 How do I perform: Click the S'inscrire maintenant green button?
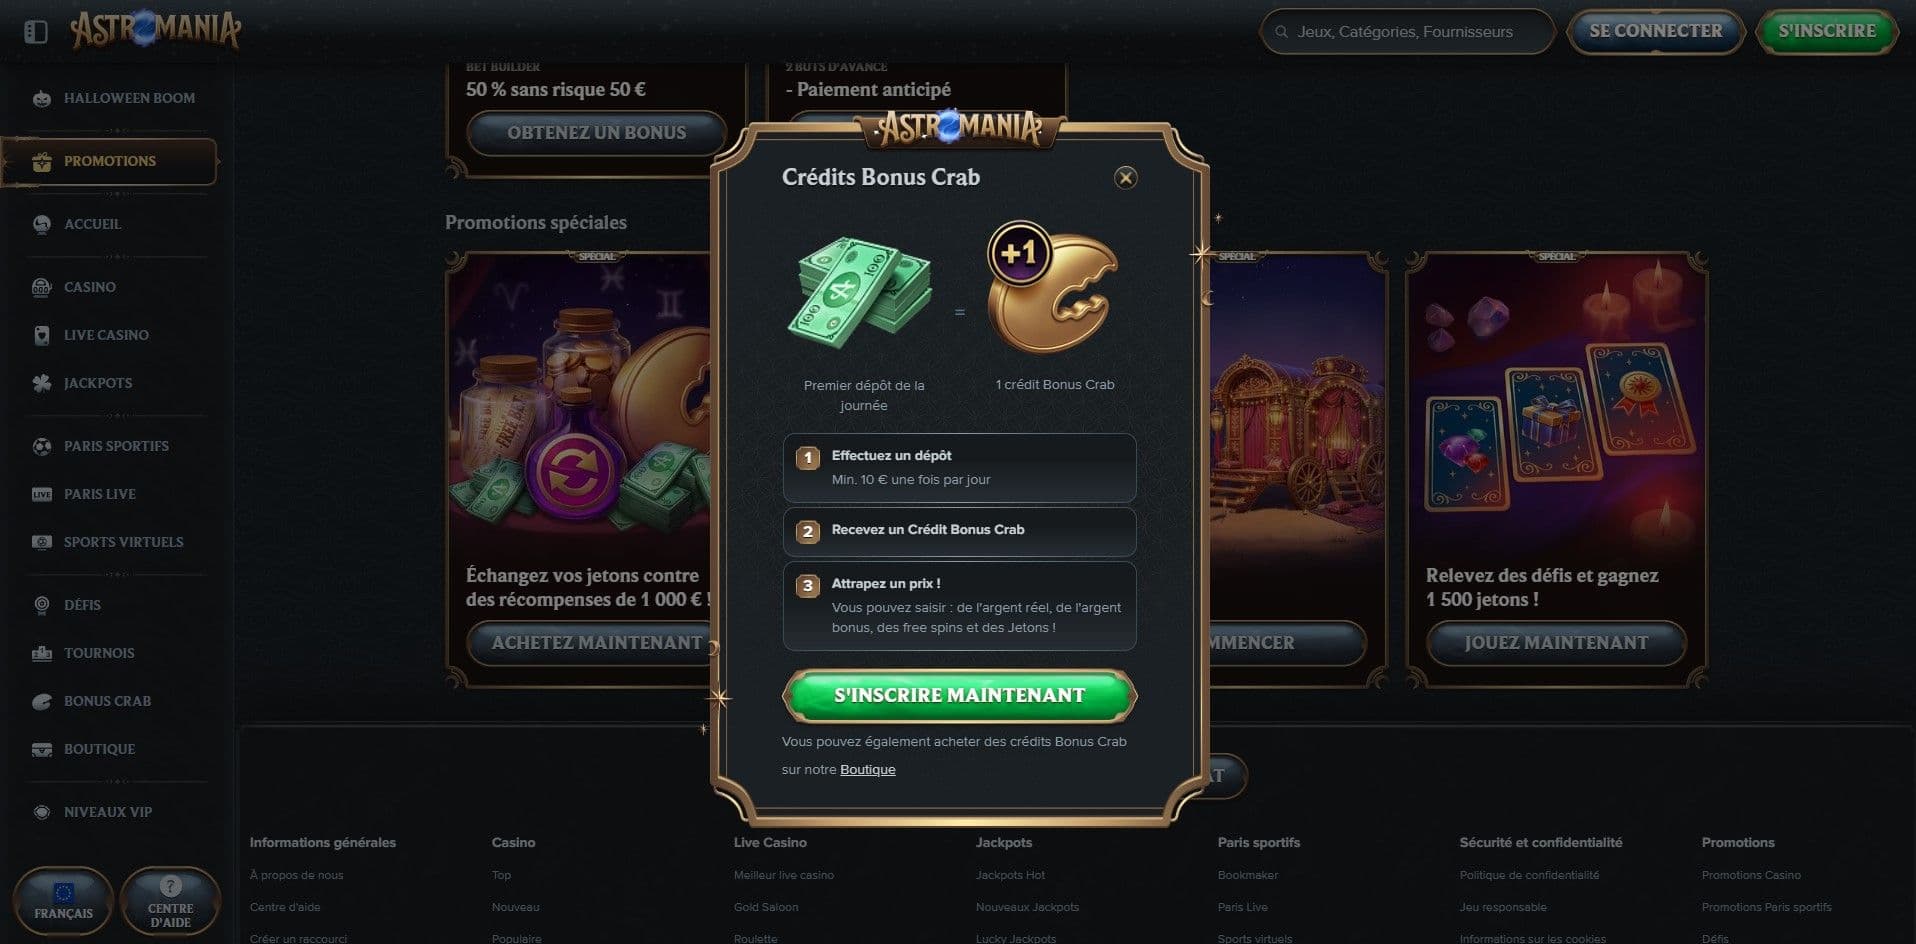coord(959,695)
